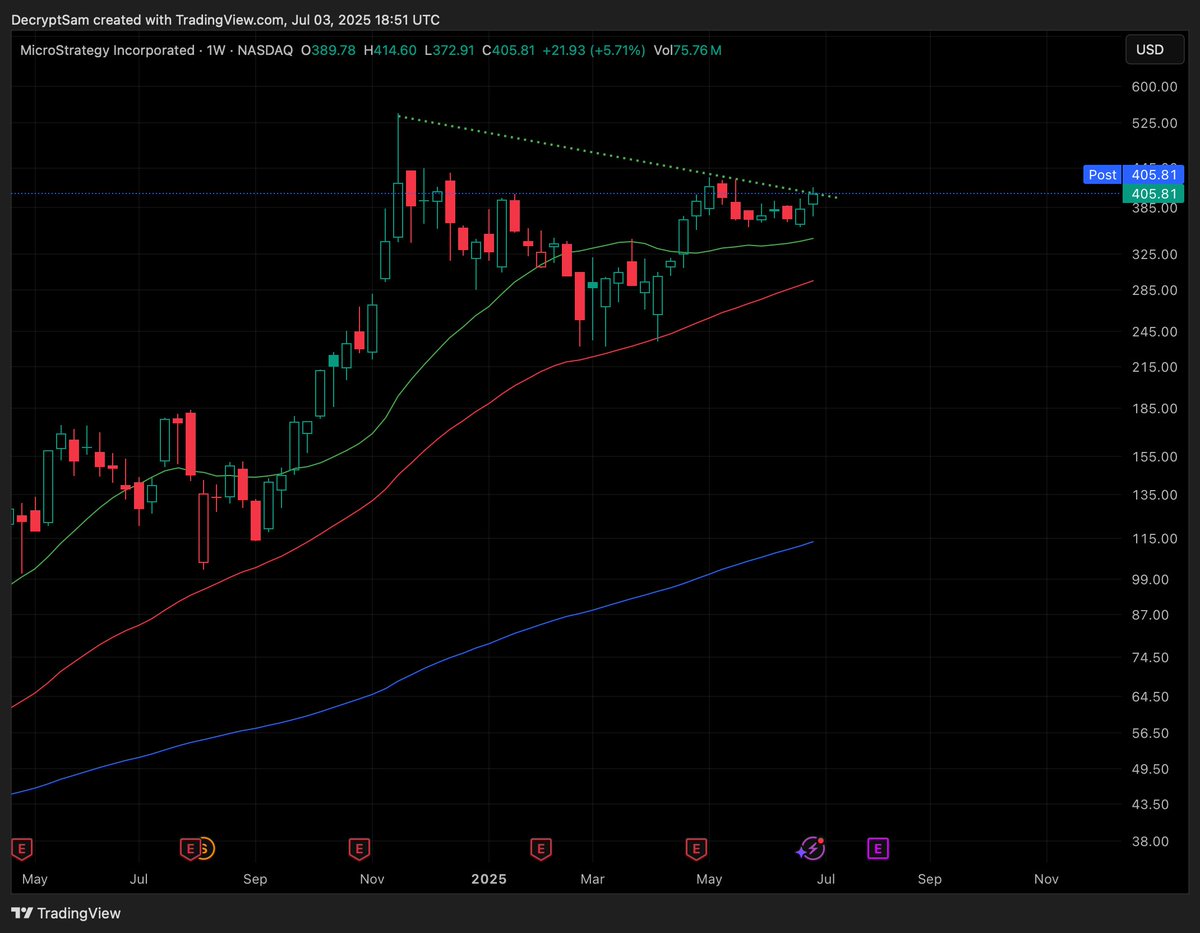
Task: Click the TradingView logo at bottom left
Action: 66,913
